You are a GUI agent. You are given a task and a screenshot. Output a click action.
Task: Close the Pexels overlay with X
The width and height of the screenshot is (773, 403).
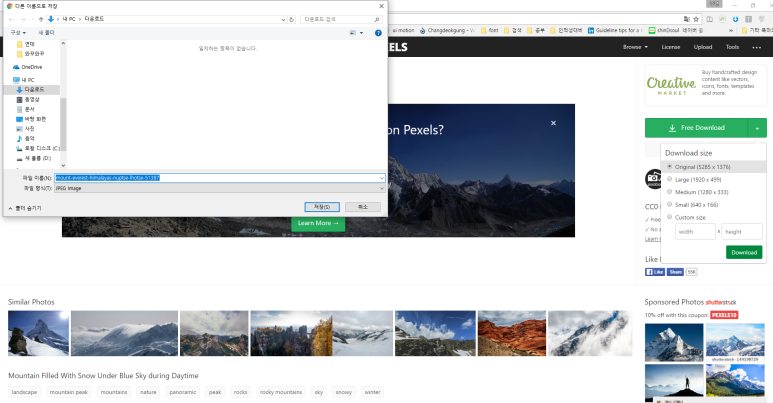tap(553, 123)
